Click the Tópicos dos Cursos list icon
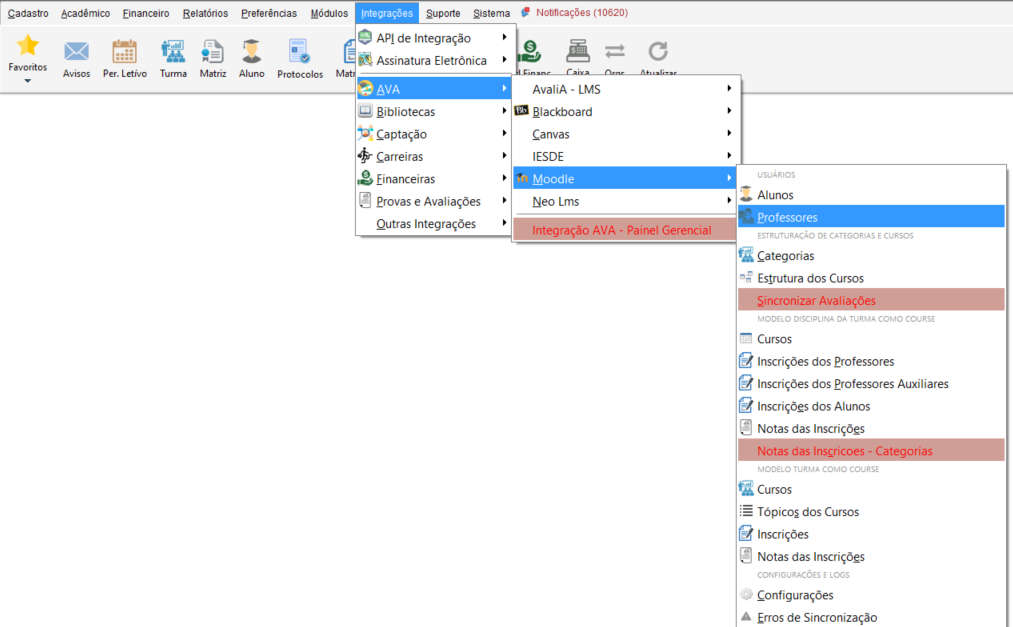The width and height of the screenshot is (1013, 627). 746,511
